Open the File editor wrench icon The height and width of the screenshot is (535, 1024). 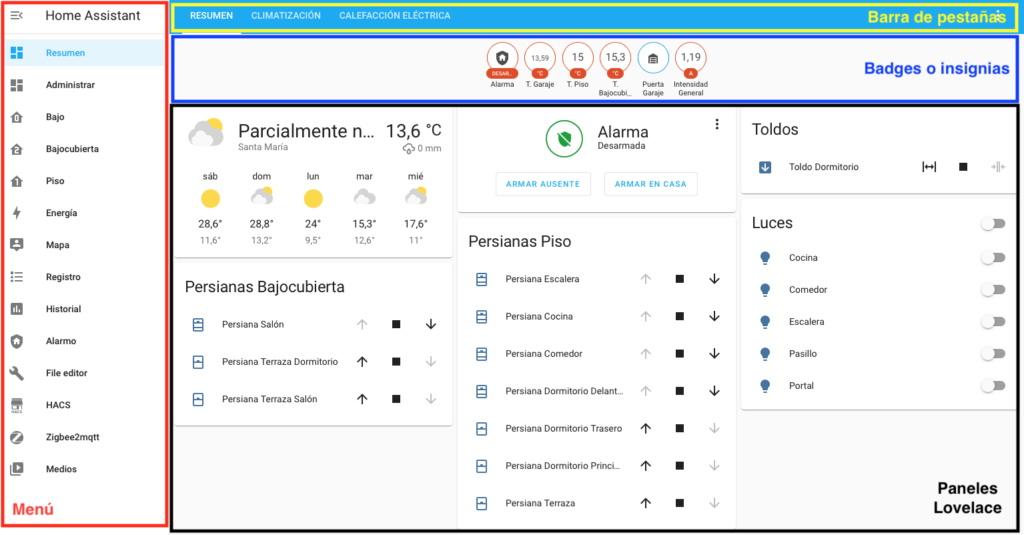pyautogui.click(x=17, y=373)
